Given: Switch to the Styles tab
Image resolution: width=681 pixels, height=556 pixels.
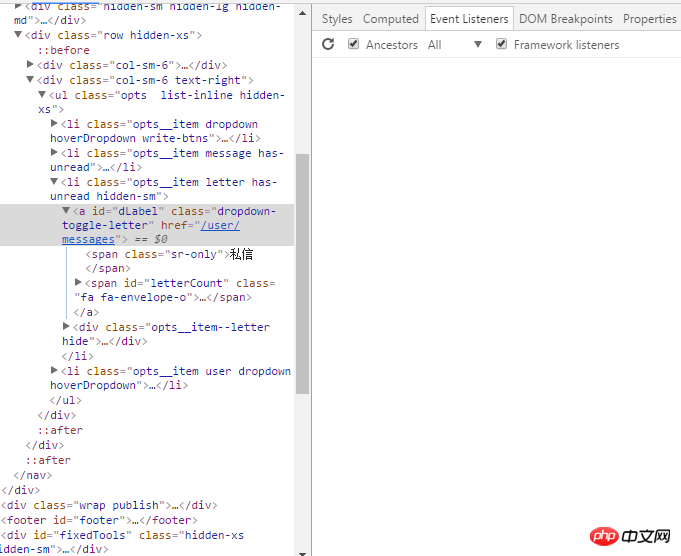Looking at the screenshot, I should (337, 19).
